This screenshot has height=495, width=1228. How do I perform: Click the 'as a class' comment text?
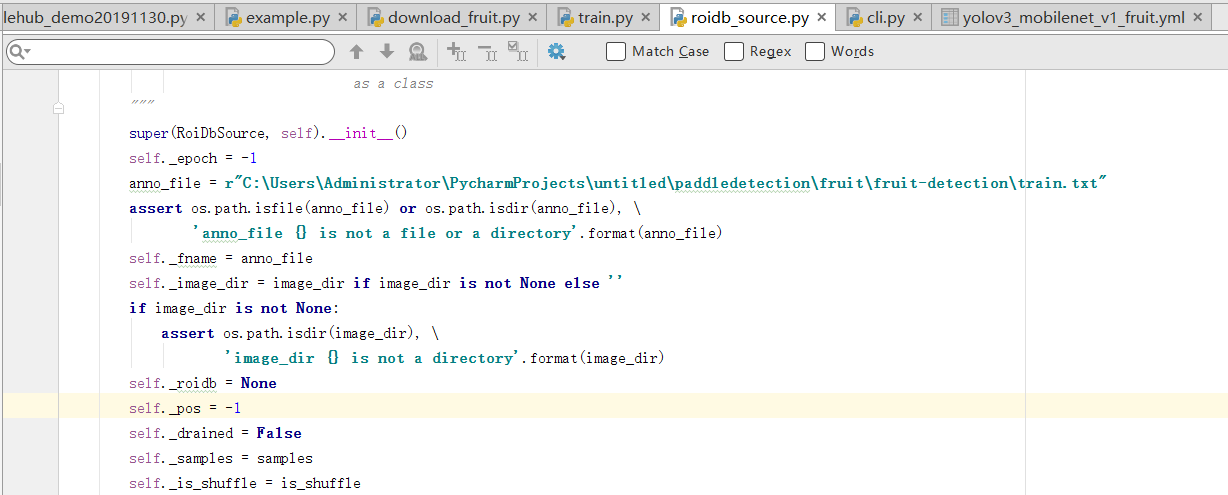pos(393,83)
